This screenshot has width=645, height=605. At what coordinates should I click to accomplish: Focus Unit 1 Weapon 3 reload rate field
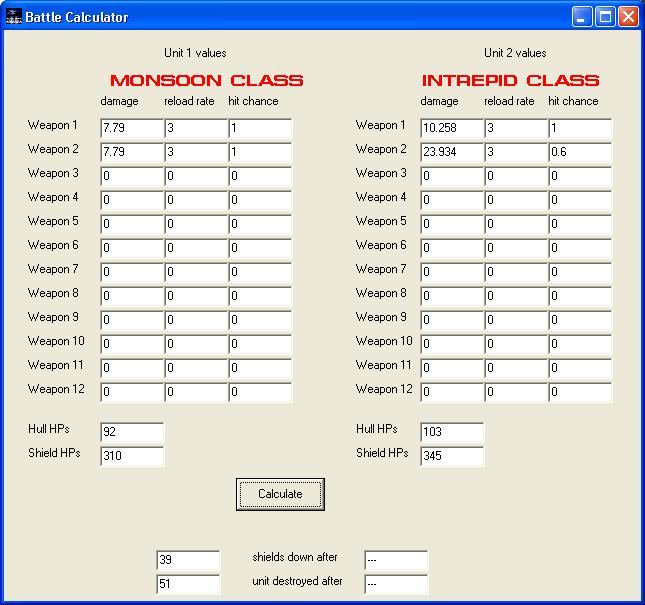coord(196,176)
